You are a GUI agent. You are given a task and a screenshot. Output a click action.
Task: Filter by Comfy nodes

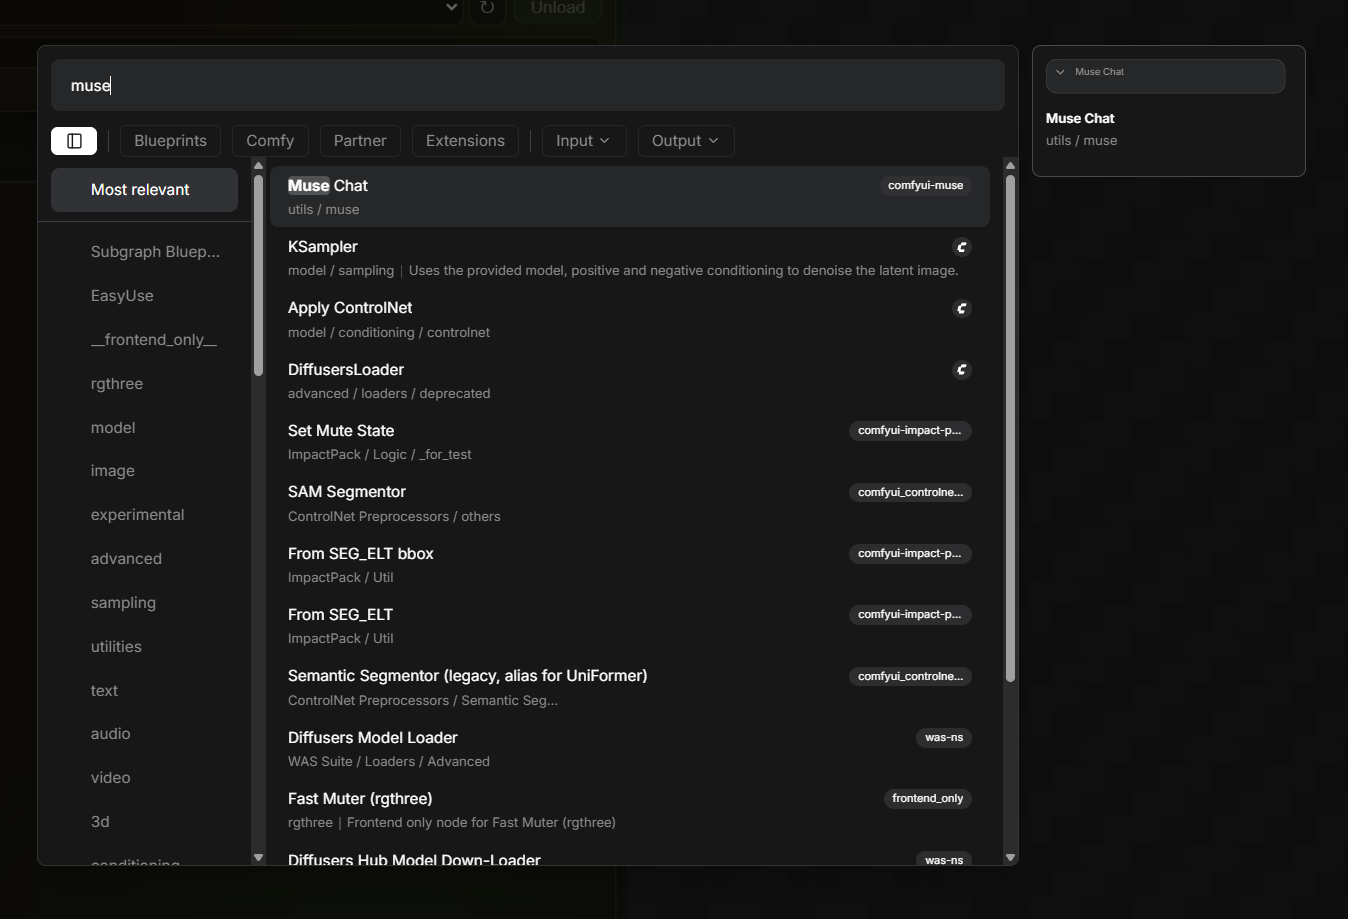270,141
